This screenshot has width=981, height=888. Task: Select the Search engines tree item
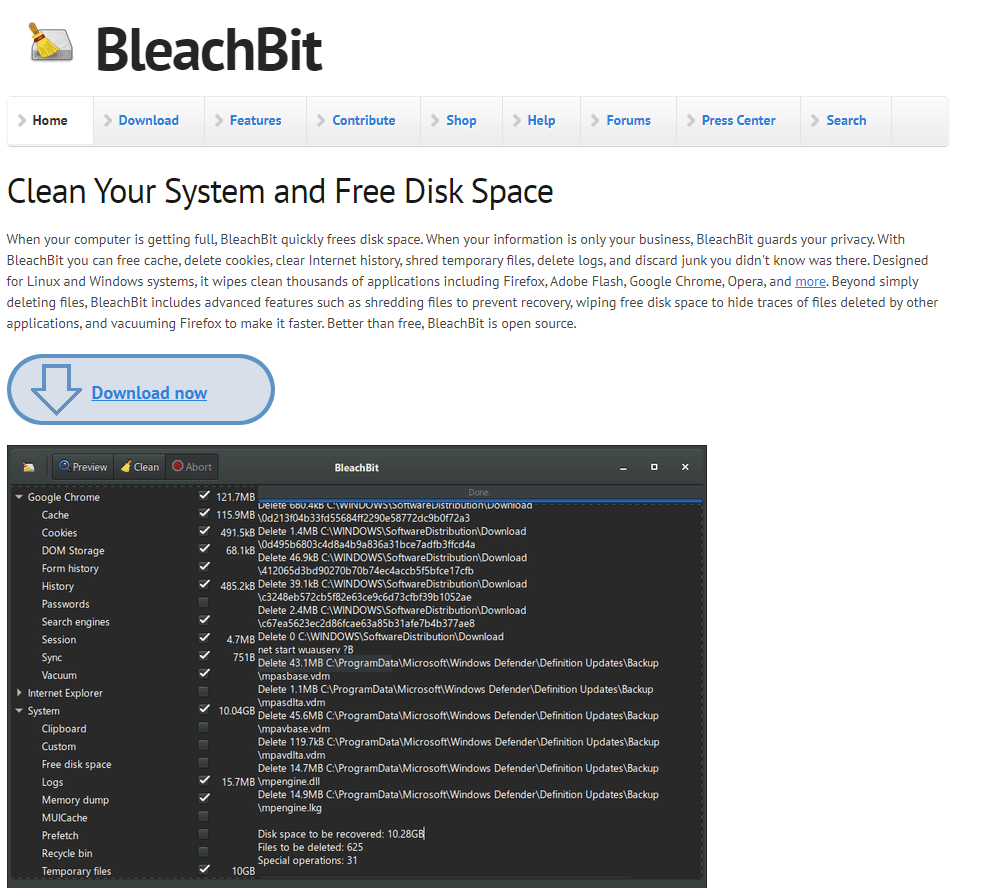pos(75,622)
